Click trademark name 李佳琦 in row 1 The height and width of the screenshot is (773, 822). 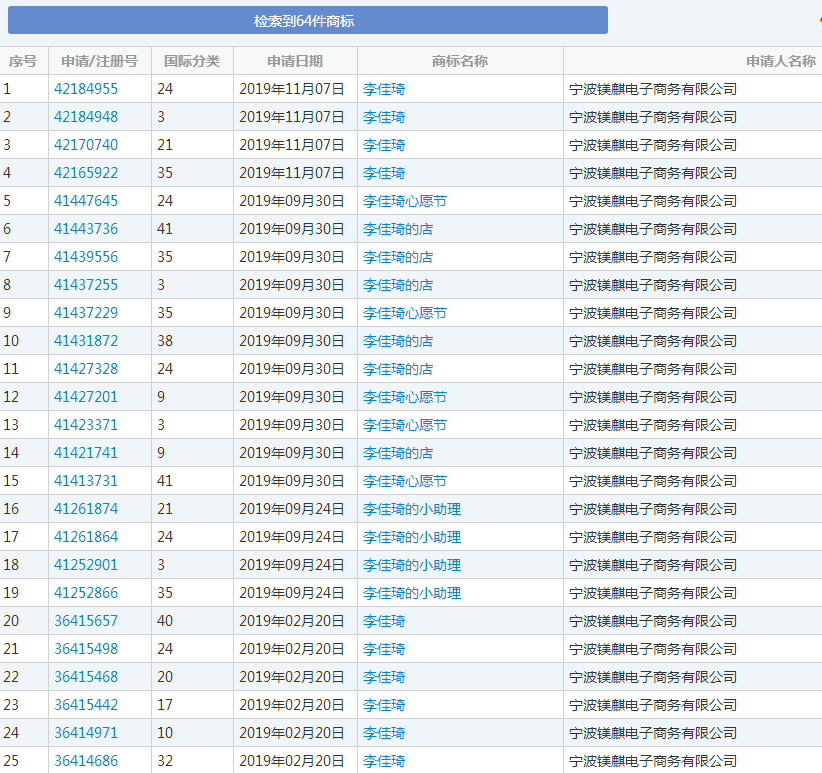tap(384, 88)
